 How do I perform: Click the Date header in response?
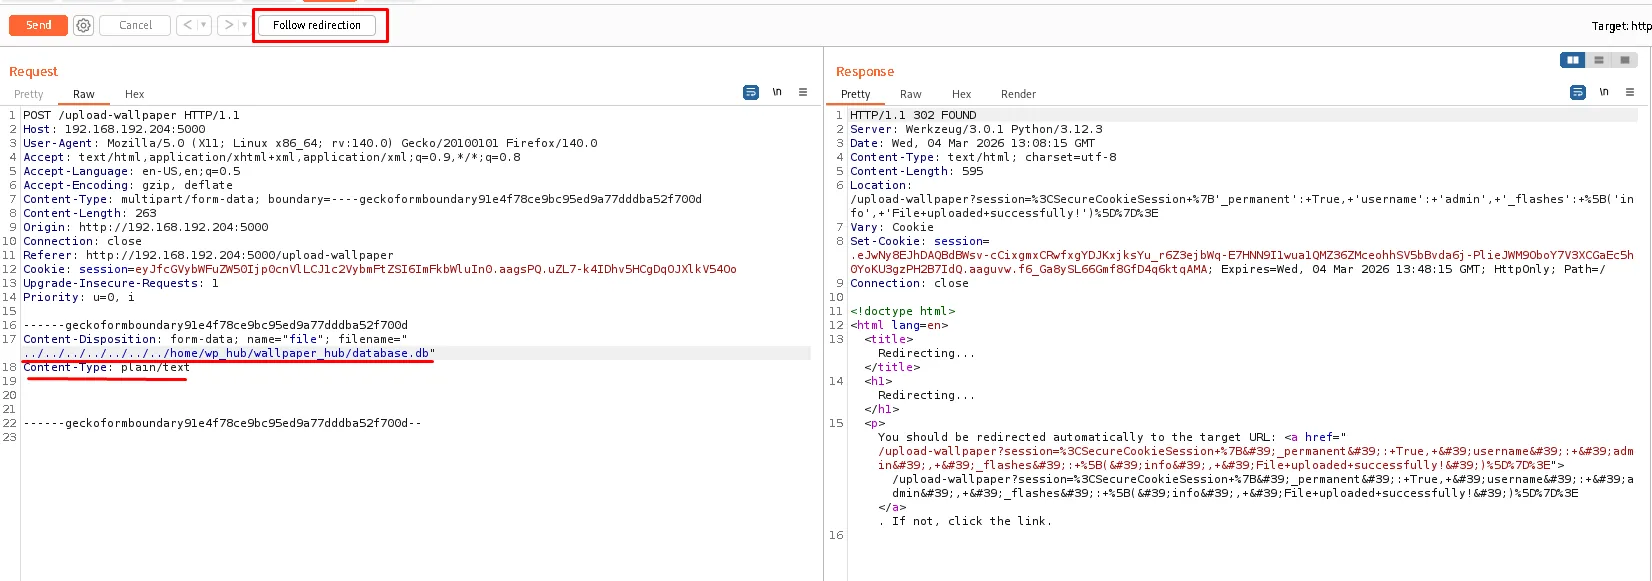tap(972, 143)
